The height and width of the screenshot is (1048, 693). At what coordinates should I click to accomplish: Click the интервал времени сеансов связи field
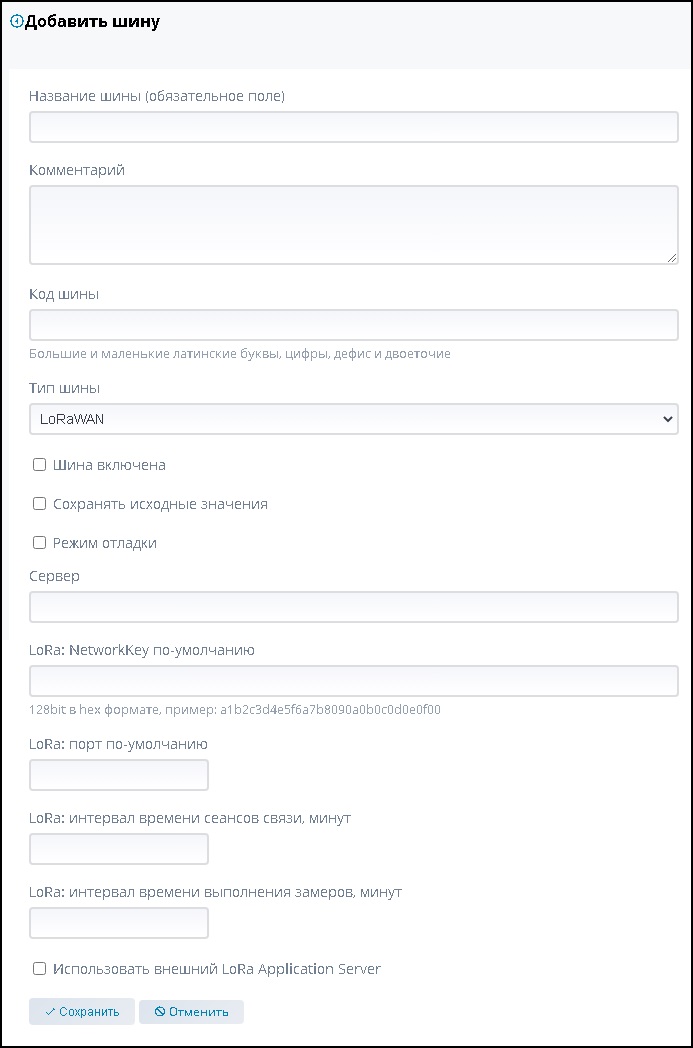119,849
